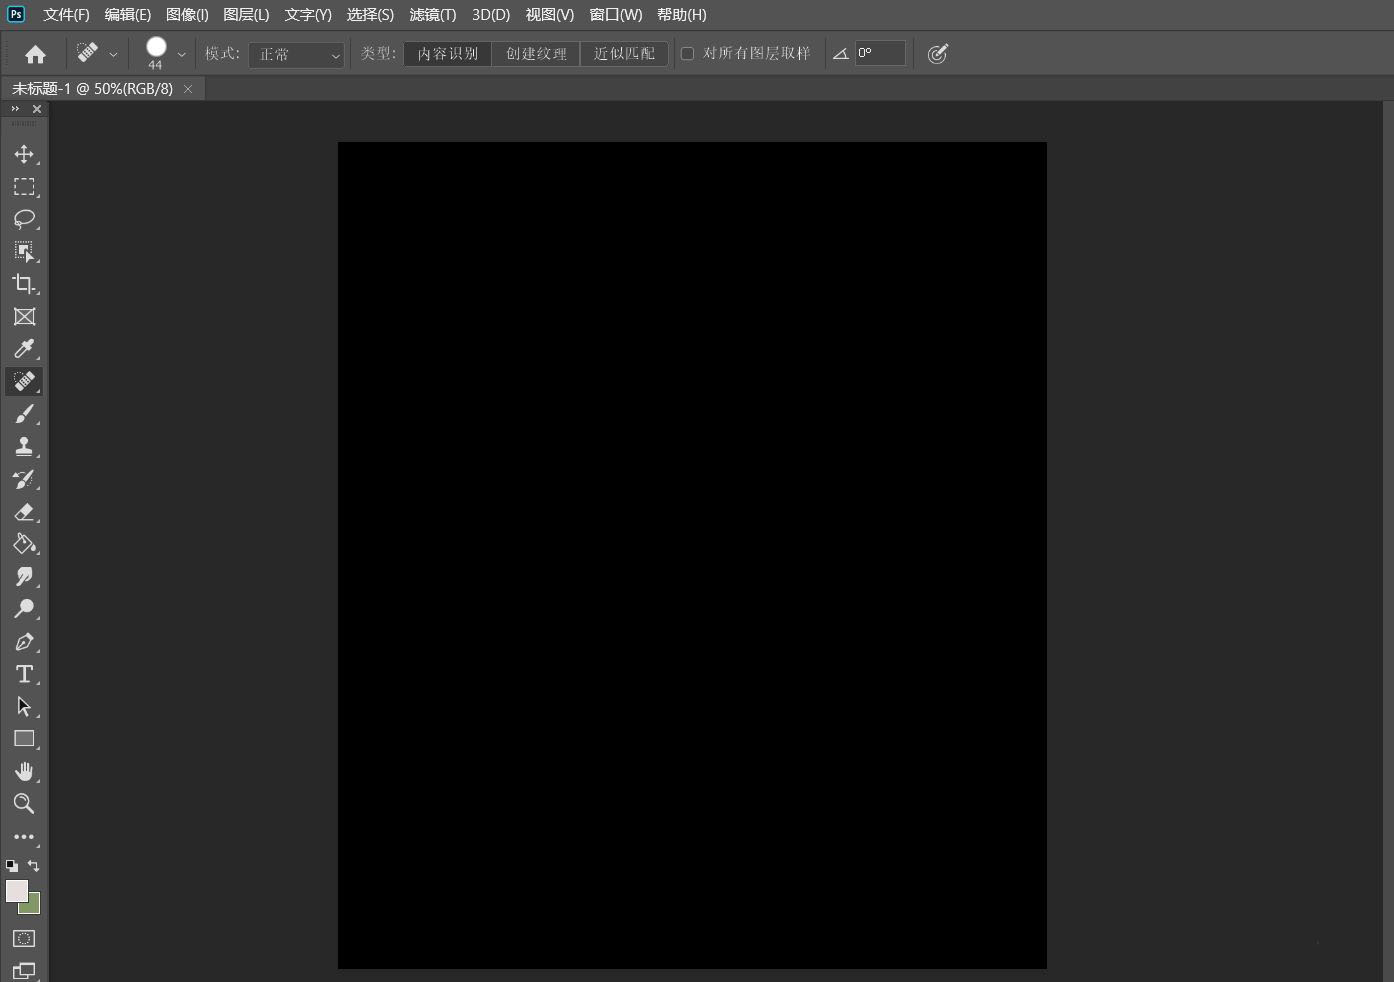The height and width of the screenshot is (982, 1394).
Task: Select the Eraser tool
Action: click(24, 512)
